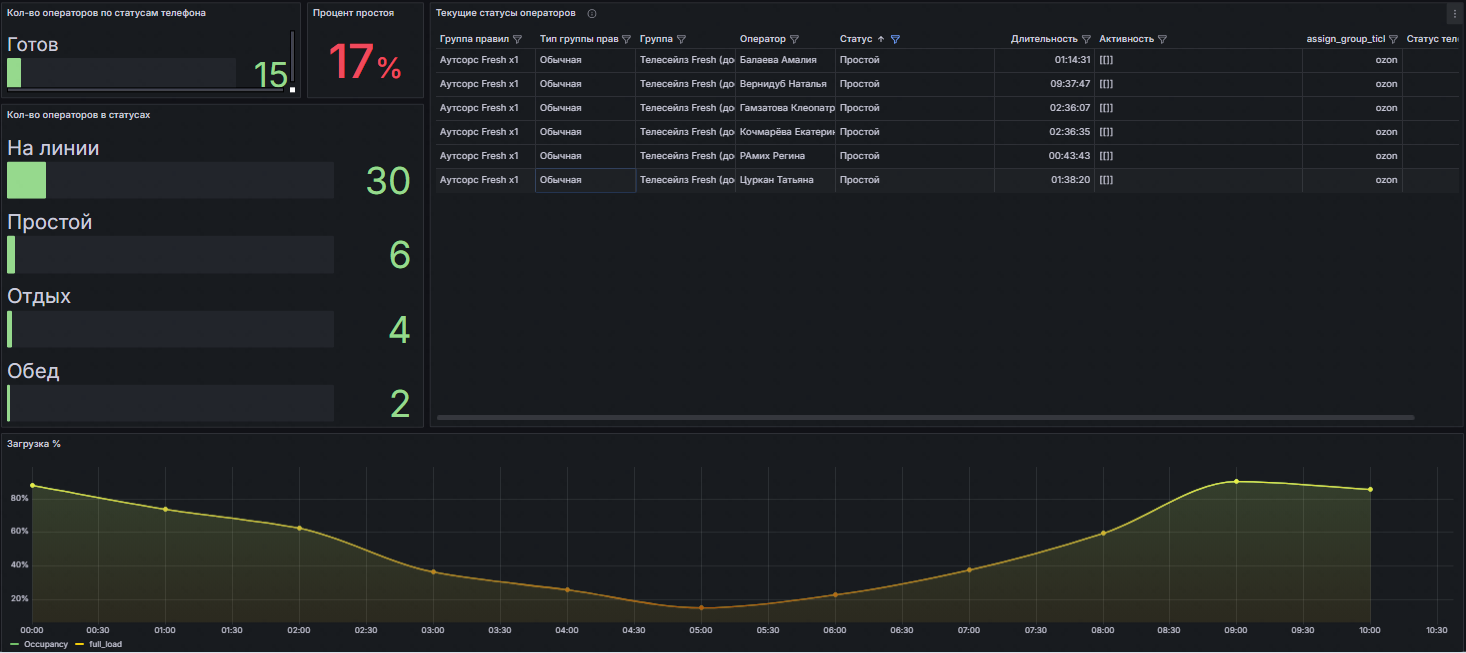This screenshot has width=1466, height=653.
Task: Open filter icon next to Группа header
Action: click(681, 39)
